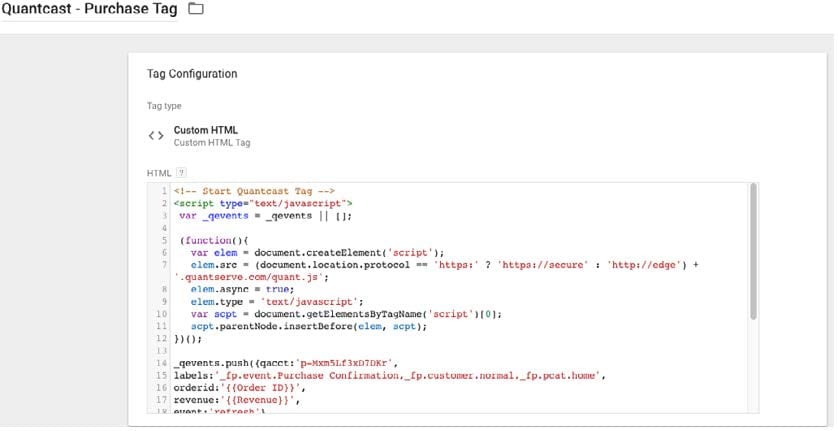Click the code editor vertical scrollbar
This screenshot has width=838, height=431.
click(x=753, y=251)
